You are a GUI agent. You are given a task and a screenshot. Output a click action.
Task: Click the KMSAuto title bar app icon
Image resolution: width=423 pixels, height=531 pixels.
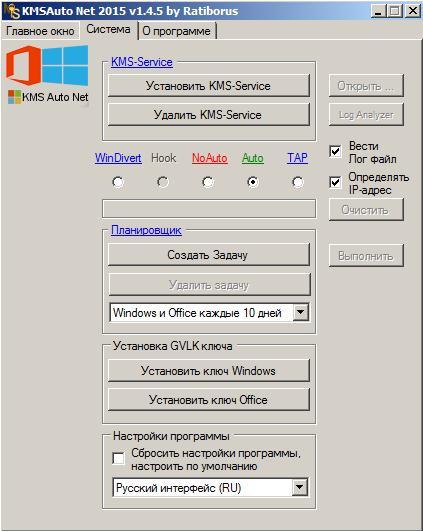pyautogui.click(x=12, y=11)
